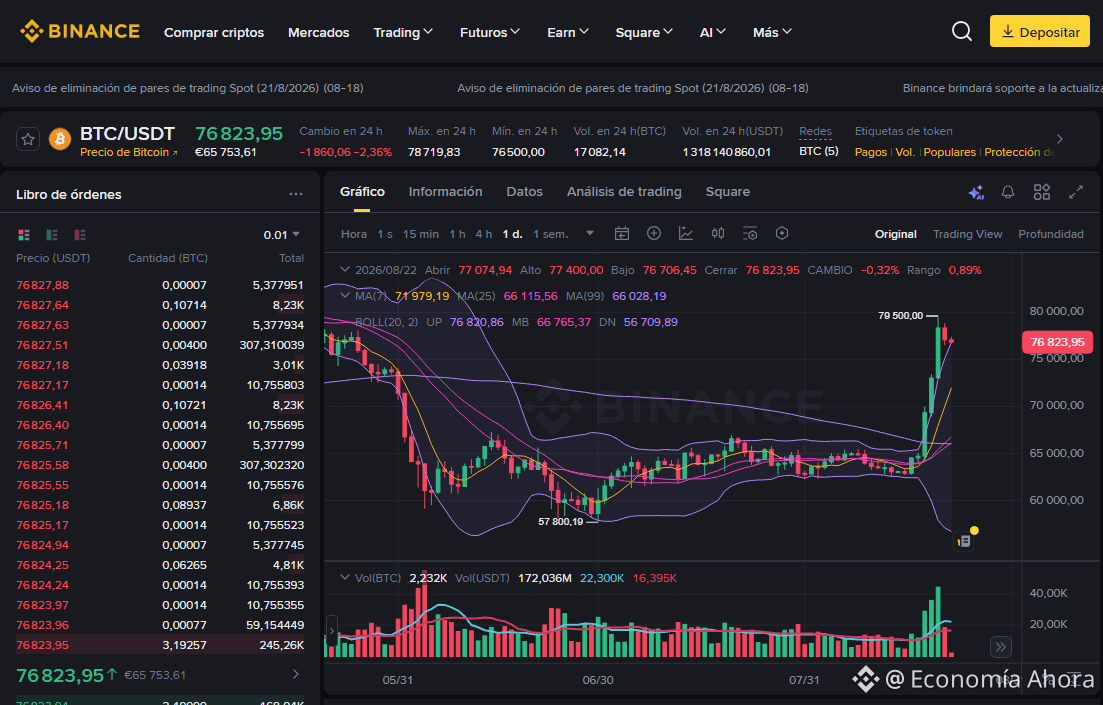Open more time intervals dropdown arrow
The image size is (1103, 705).
coord(589,234)
